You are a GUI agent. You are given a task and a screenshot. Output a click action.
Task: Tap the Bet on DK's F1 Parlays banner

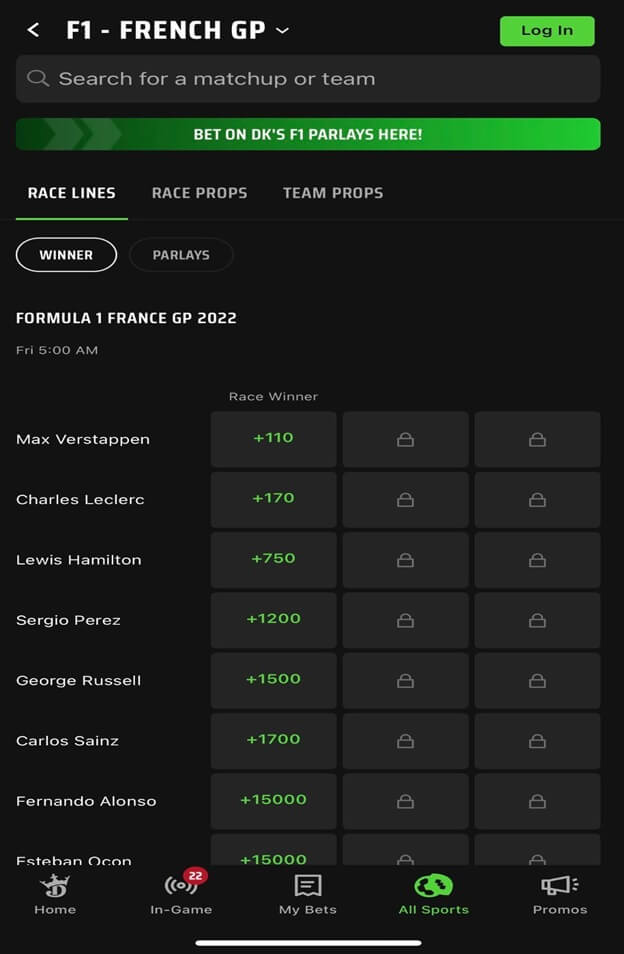point(308,134)
